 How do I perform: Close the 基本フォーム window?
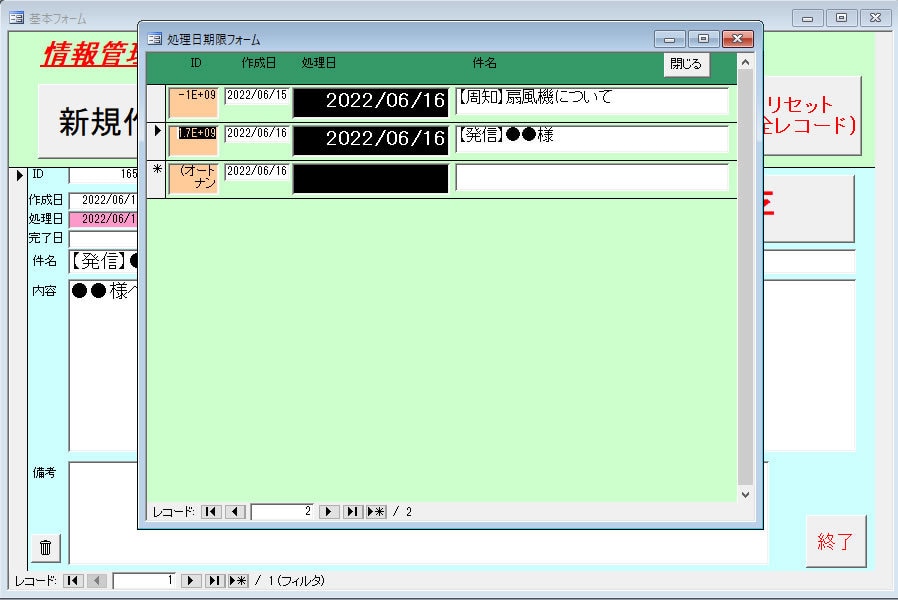(x=875, y=18)
